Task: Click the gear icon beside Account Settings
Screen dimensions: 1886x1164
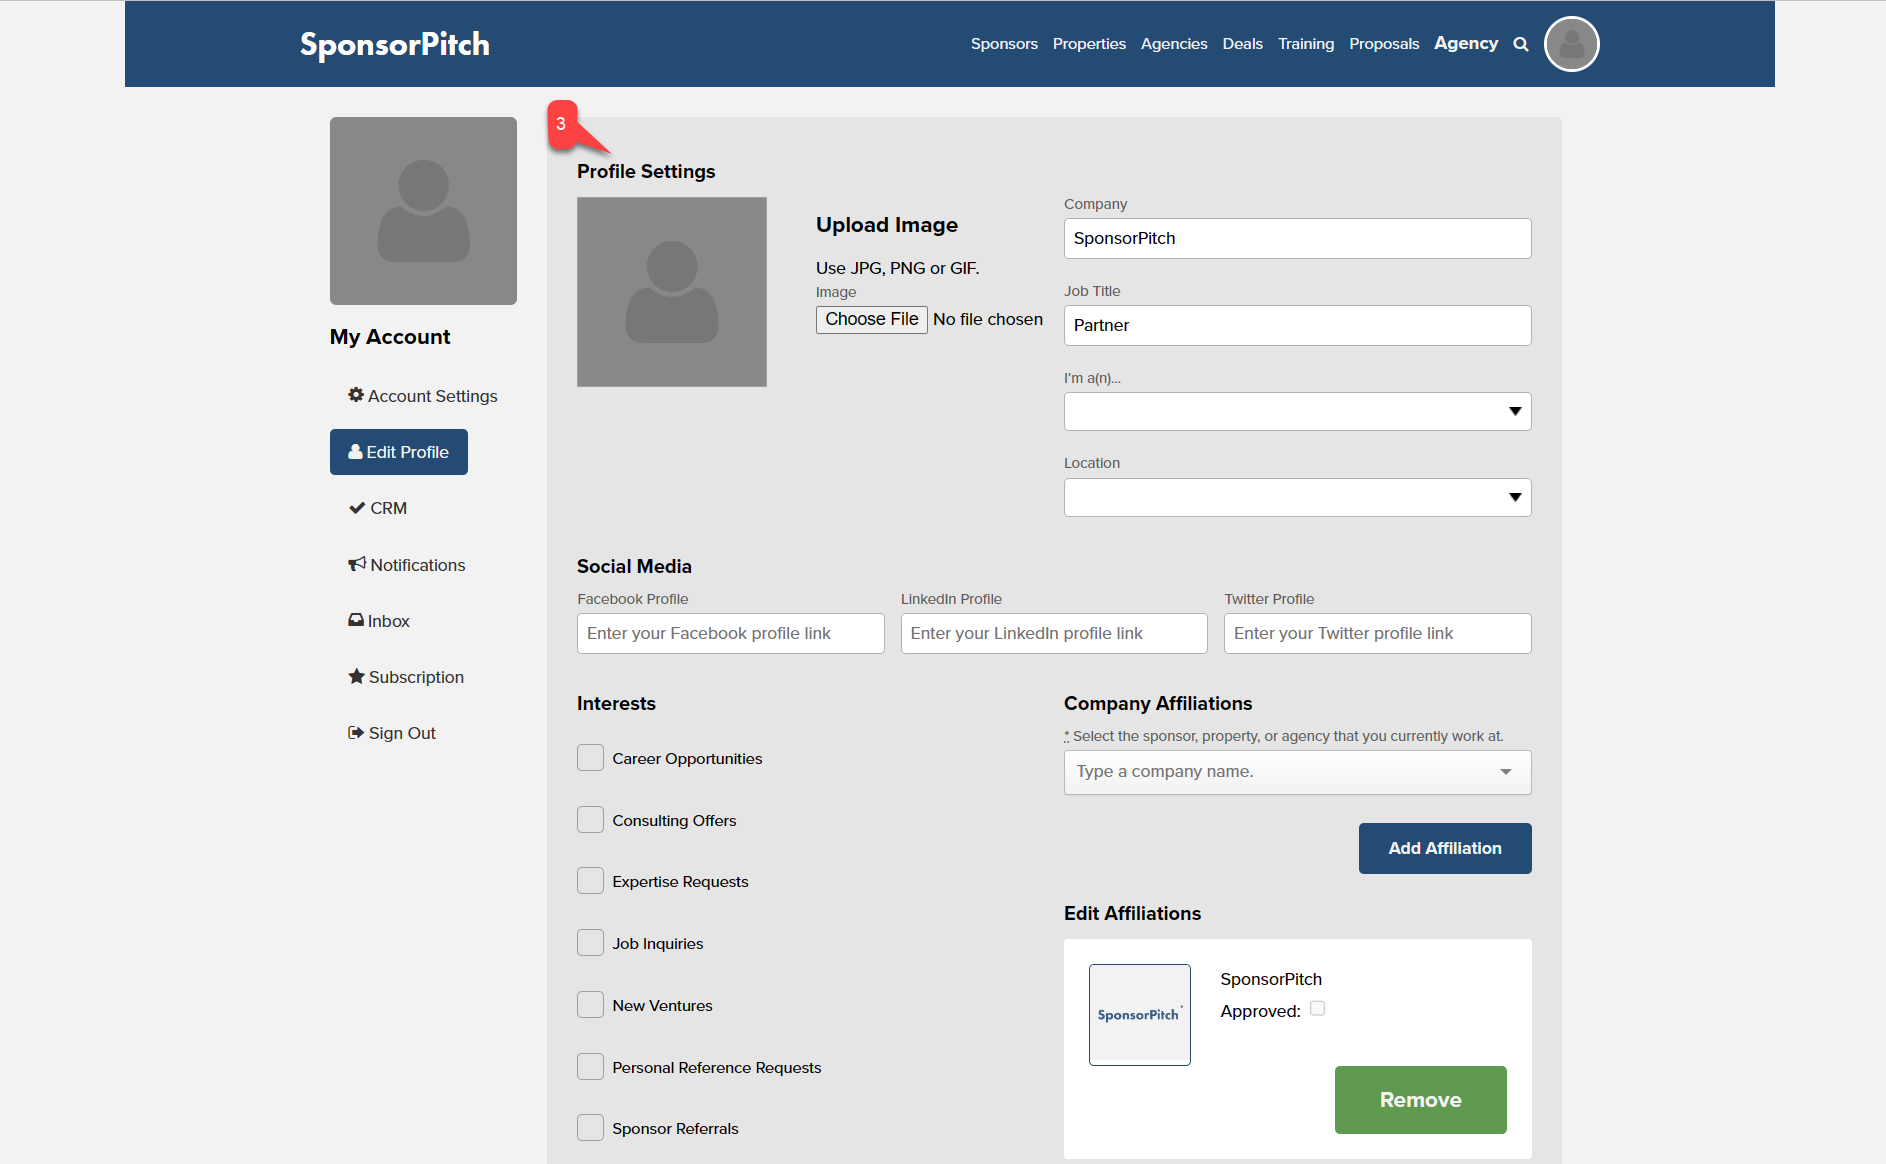Action: [355, 395]
